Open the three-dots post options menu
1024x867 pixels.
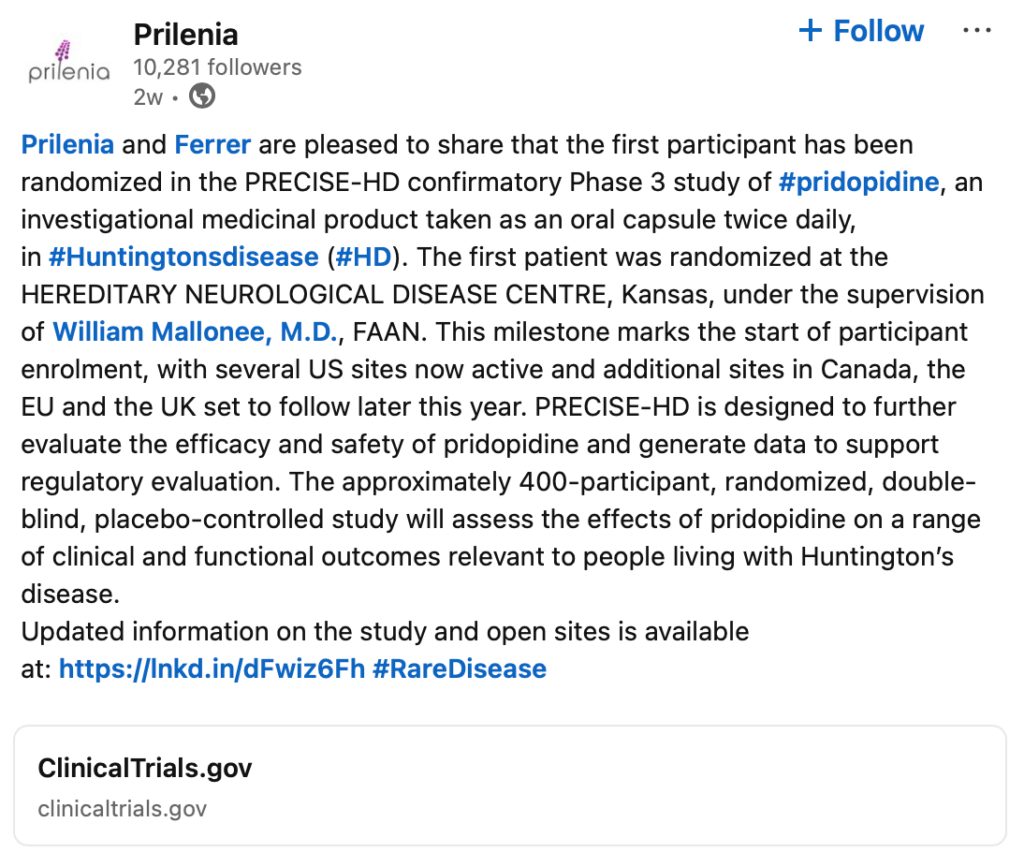coord(977,31)
